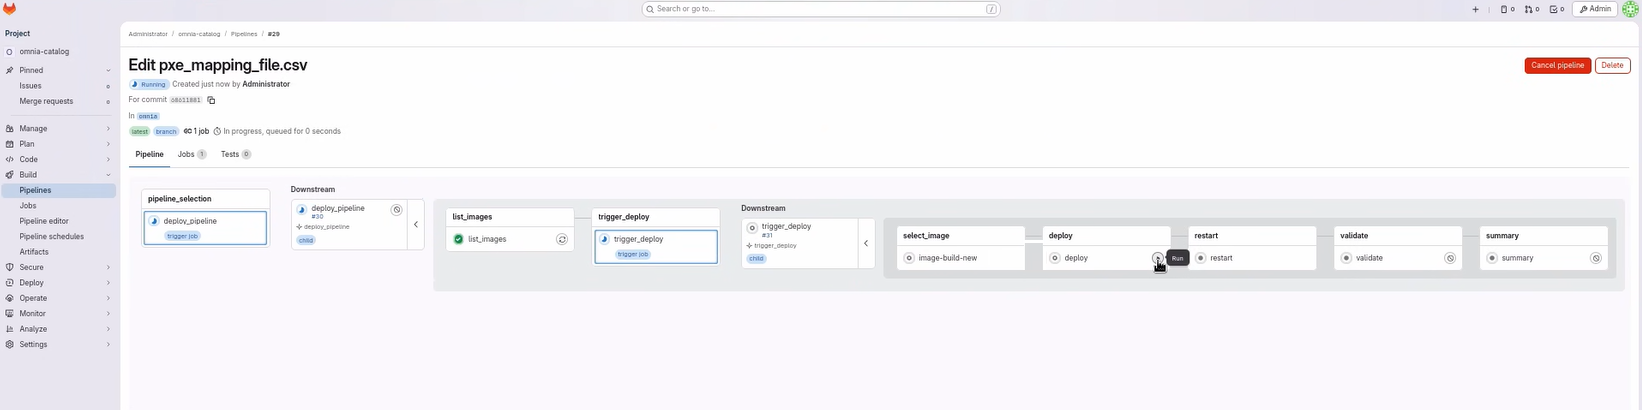Image resolution: width=1642 pixels, height=410 pixels.
Task: Click the image-build-new job status icon
Action: click(909, 258)
